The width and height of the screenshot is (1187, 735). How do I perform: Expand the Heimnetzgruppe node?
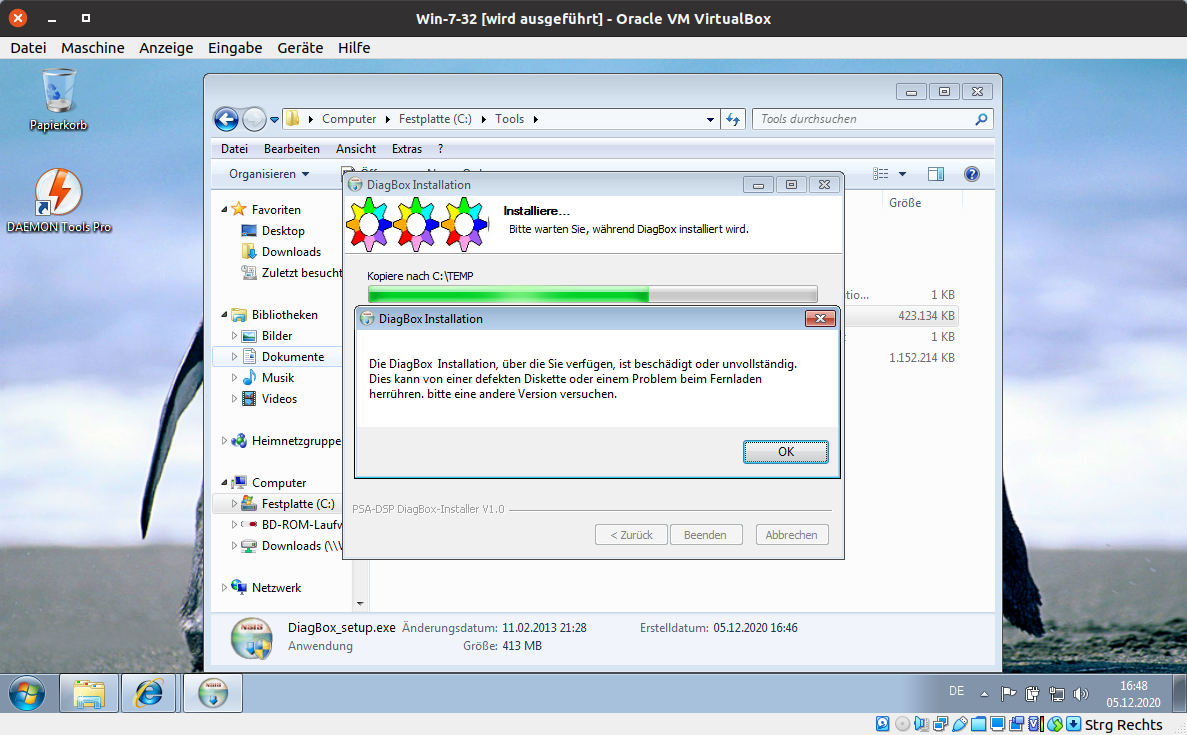pyautogui.click(x=224, y=441)
